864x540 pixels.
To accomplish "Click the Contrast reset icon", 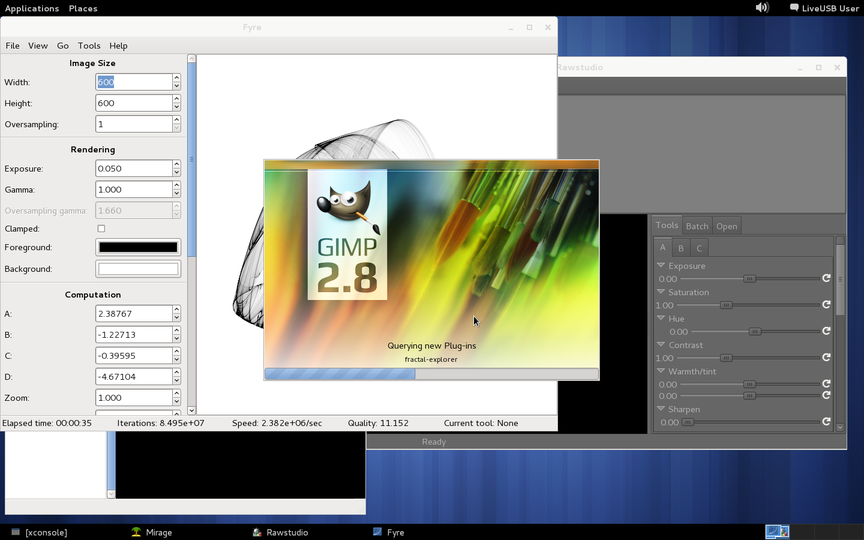I will (826, 357).
